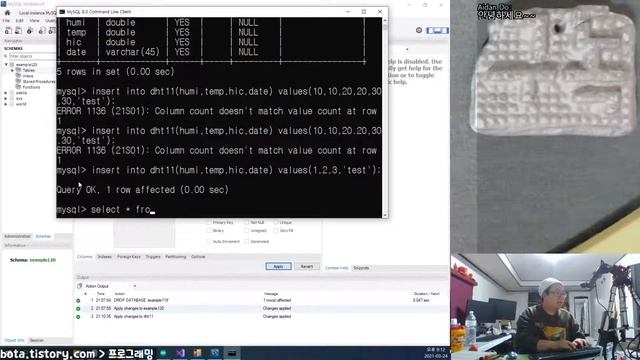Click the new SQL tab toolbar icon
The height and width of the screenshot is (360, 640).
[8, 31]
